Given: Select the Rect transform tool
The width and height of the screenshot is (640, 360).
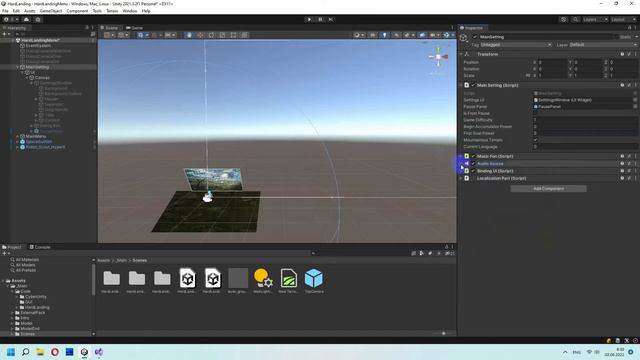Looking at the screenshot, I should point(233,35).
